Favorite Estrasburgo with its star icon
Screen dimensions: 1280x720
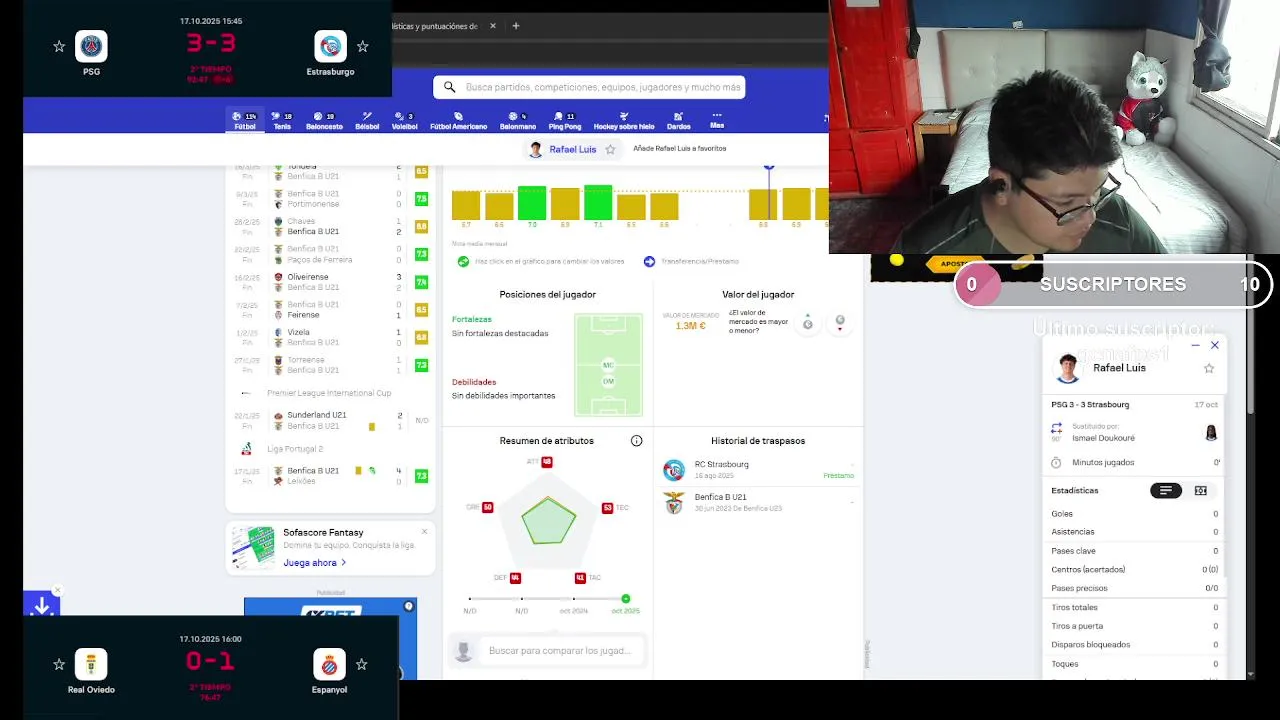pyautogui.click(x=362, y=46)
